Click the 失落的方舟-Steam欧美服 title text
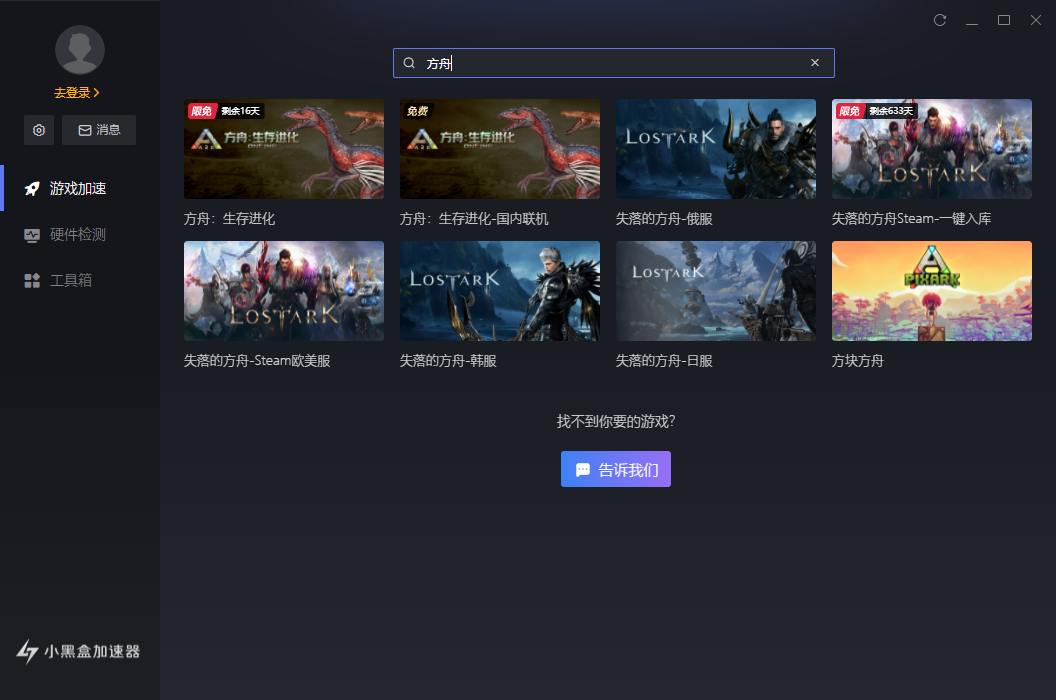The width and height of the screenshot is (1056, 700). point(257,361)
